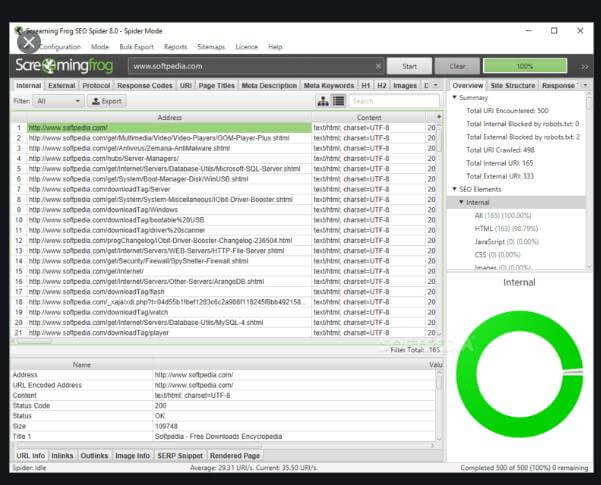
Task: Click the Export button
Action: [107, 101]
